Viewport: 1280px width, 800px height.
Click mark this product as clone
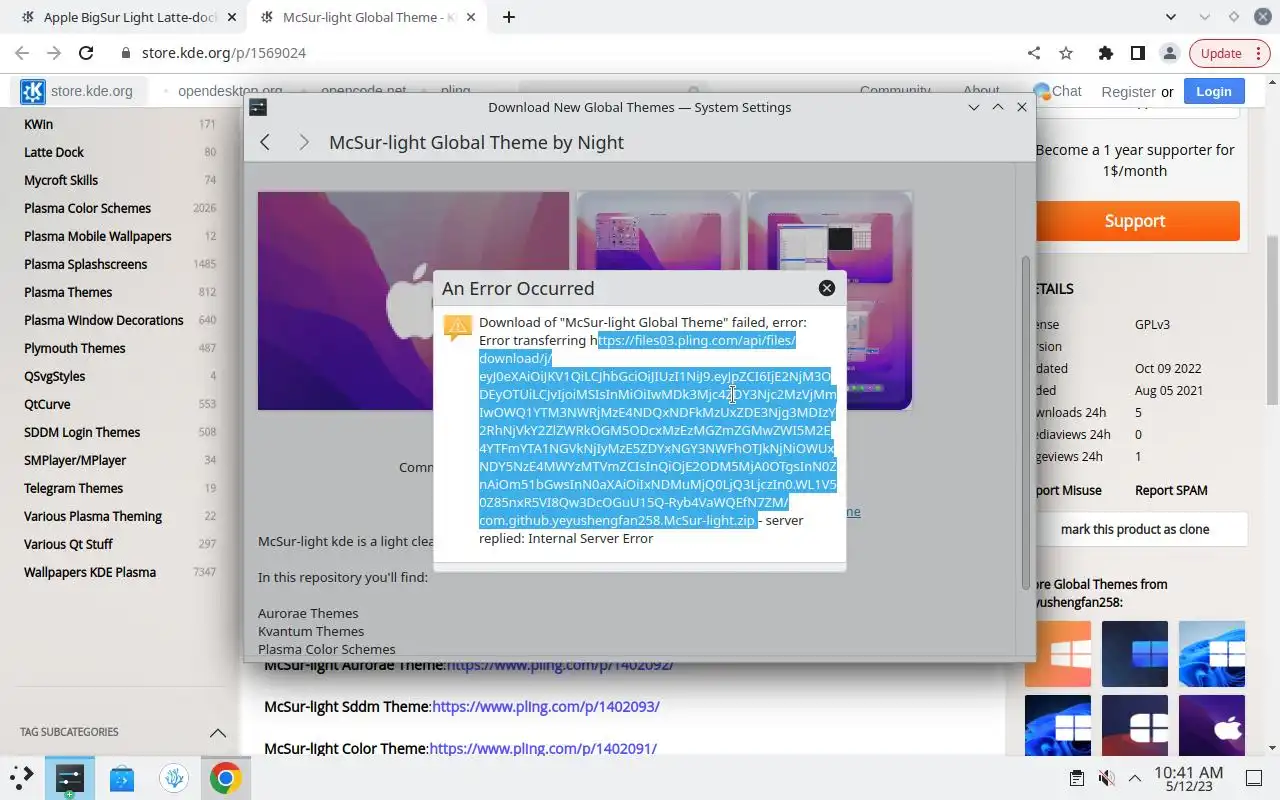click(x=1135, y=529)
